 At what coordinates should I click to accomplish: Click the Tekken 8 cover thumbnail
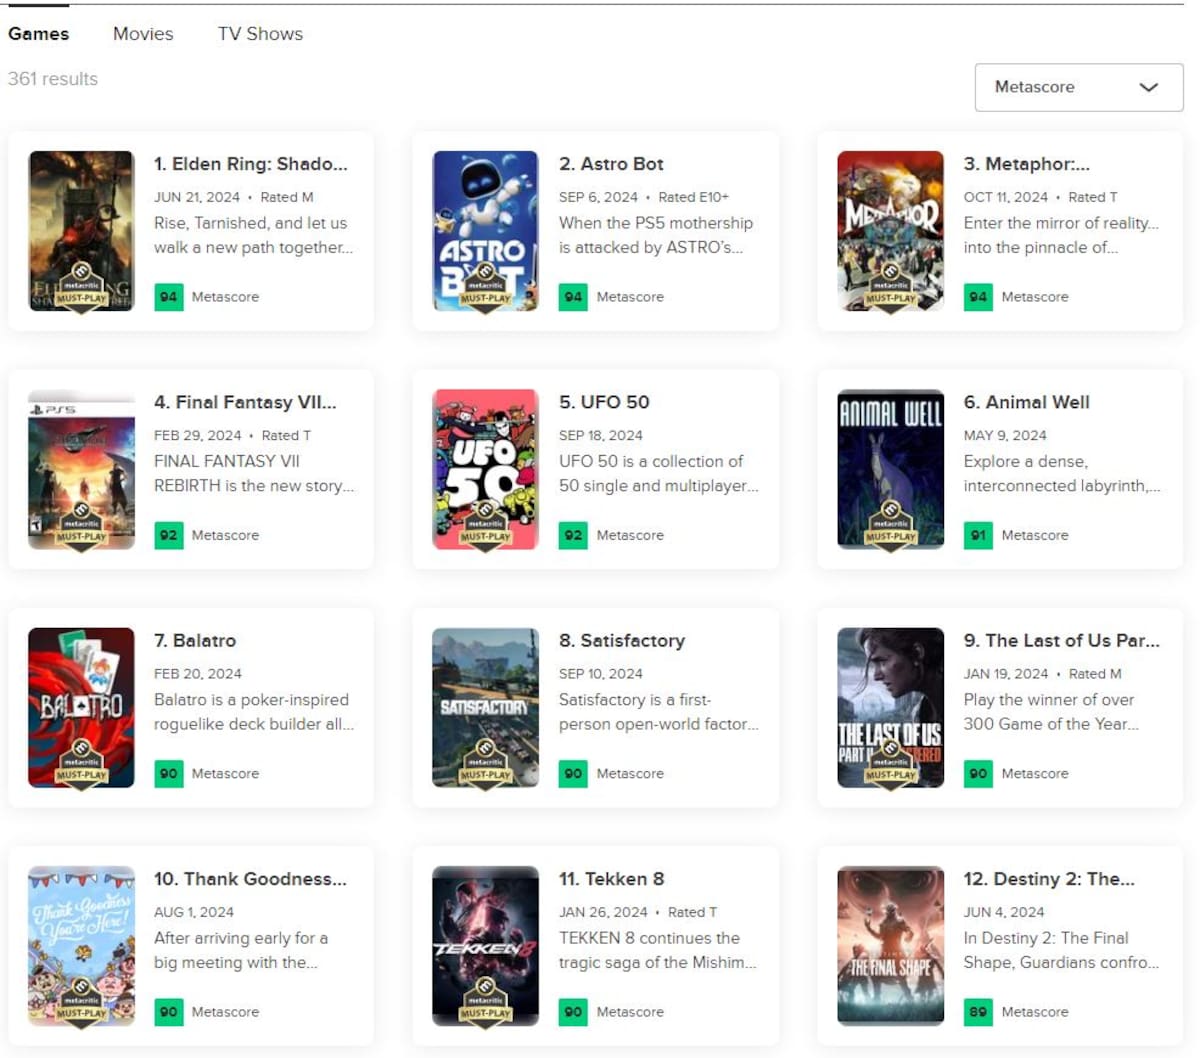click(x=485, y=945)
